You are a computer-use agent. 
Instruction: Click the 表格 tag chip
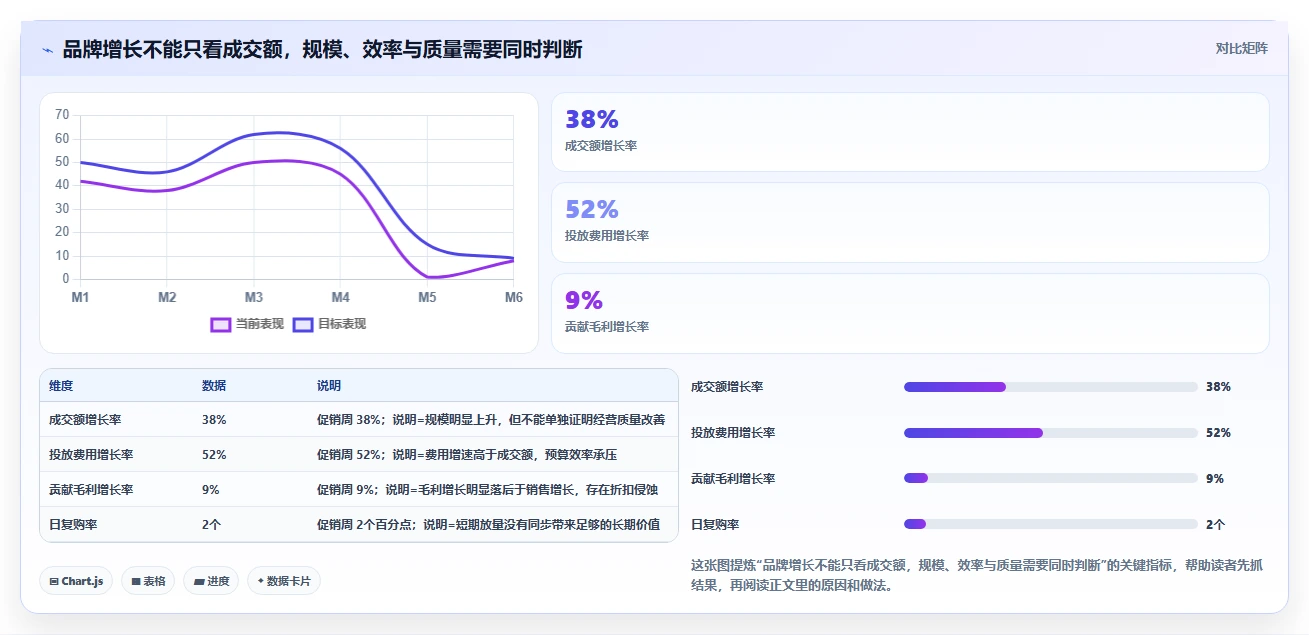[148, 581]
